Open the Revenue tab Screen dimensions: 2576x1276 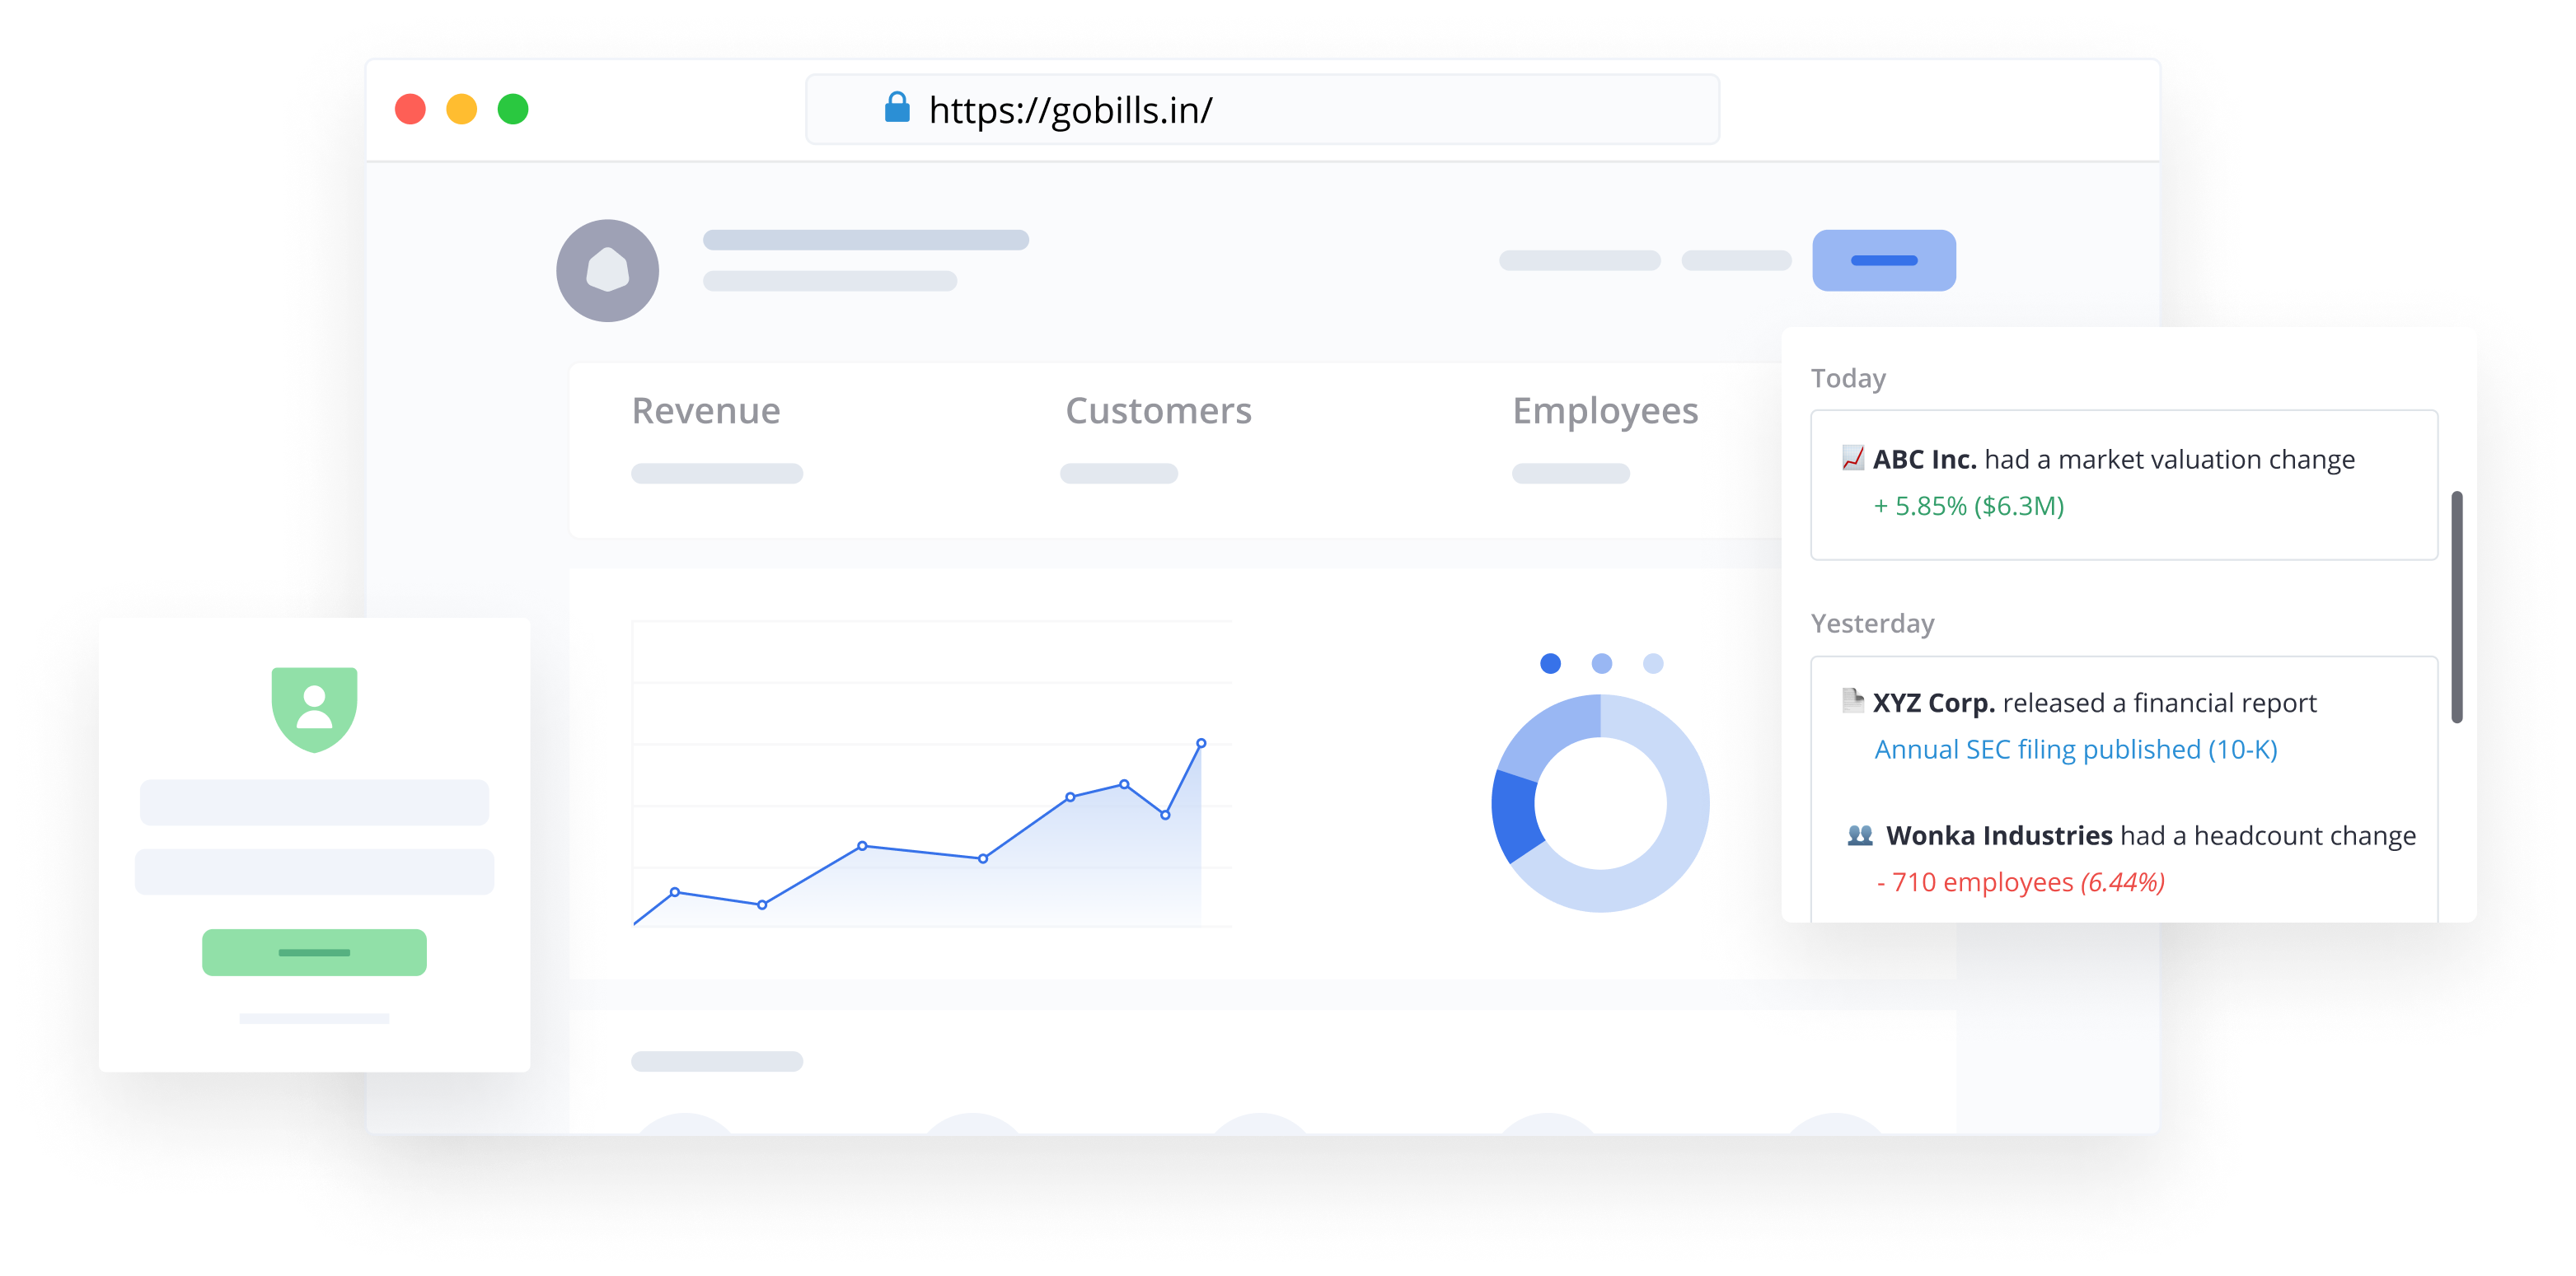(705, 411)
